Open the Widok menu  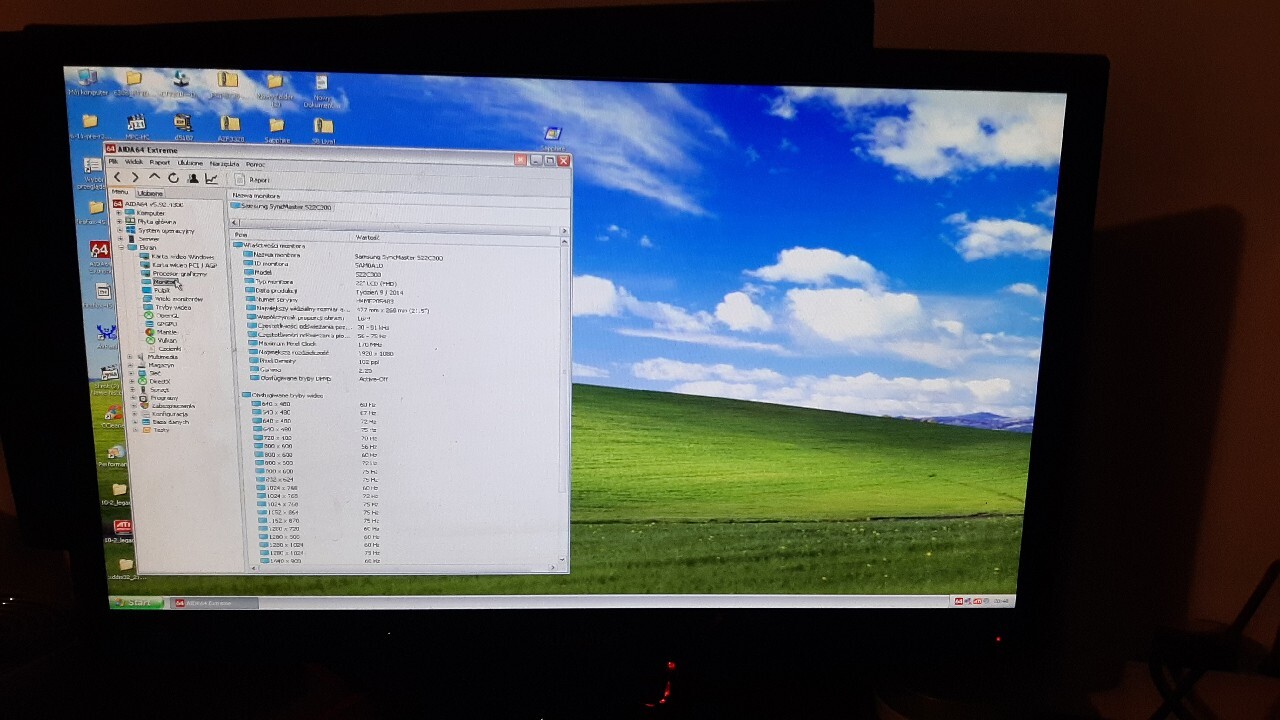133,161
